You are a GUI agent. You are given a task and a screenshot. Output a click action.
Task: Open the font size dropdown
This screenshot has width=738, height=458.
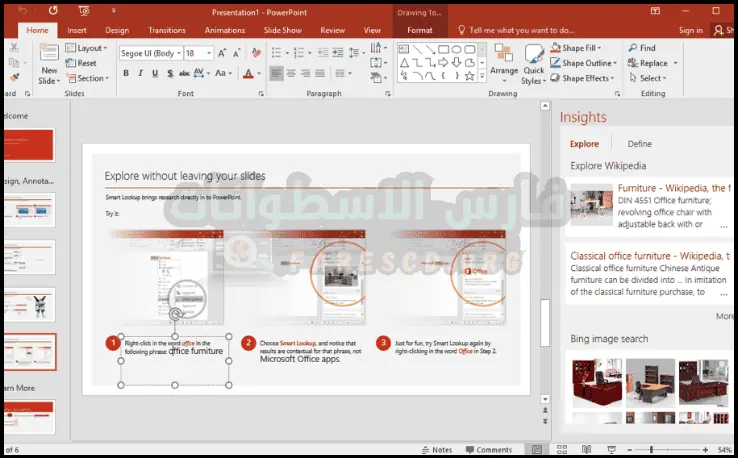pyautogui.click(x=209, y=53)
